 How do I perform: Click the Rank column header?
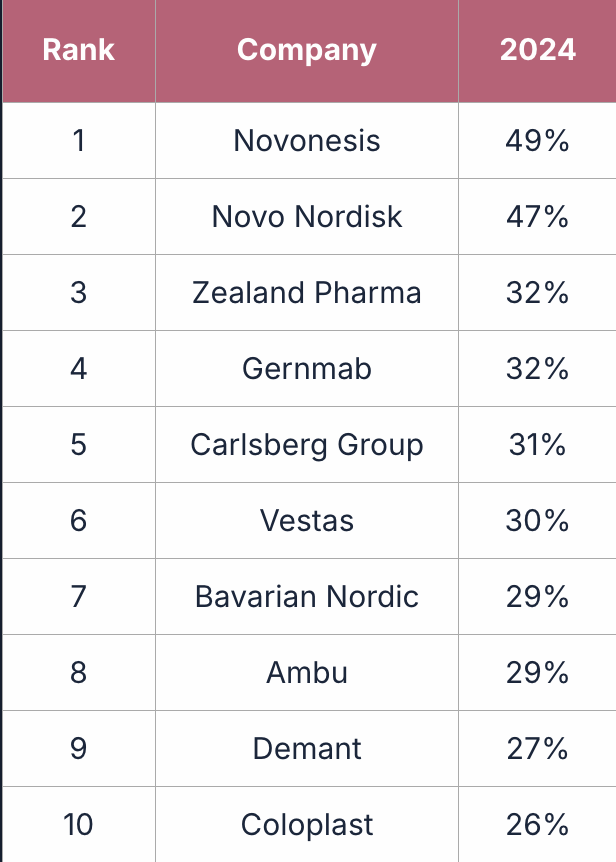(78, 50)
